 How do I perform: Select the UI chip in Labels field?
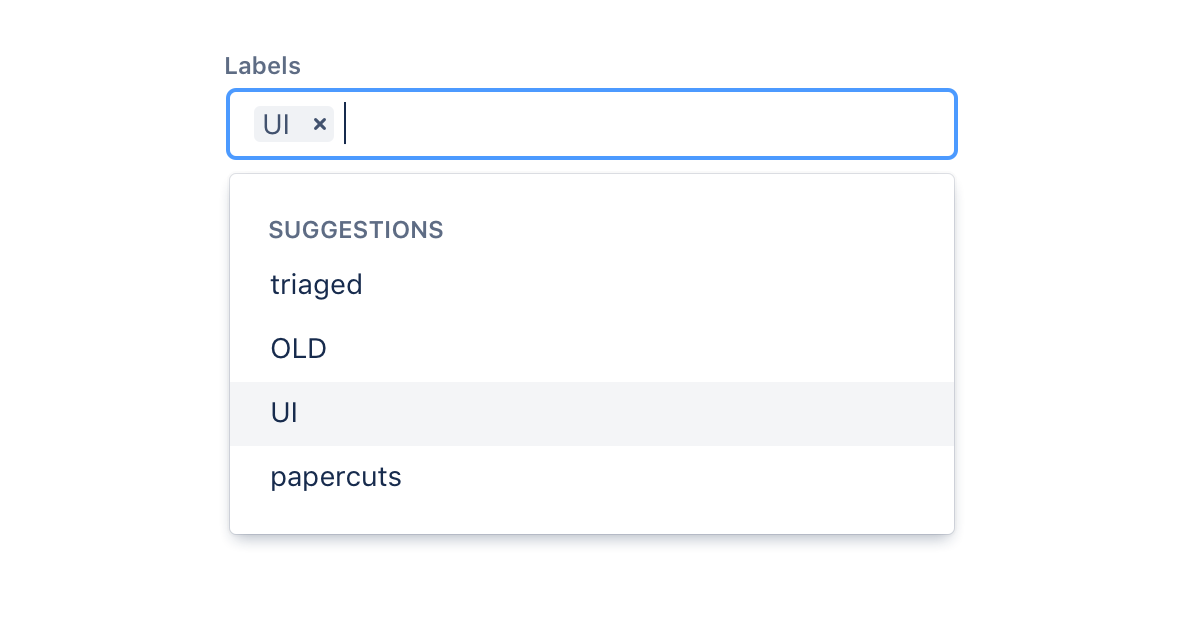[294, 124]
